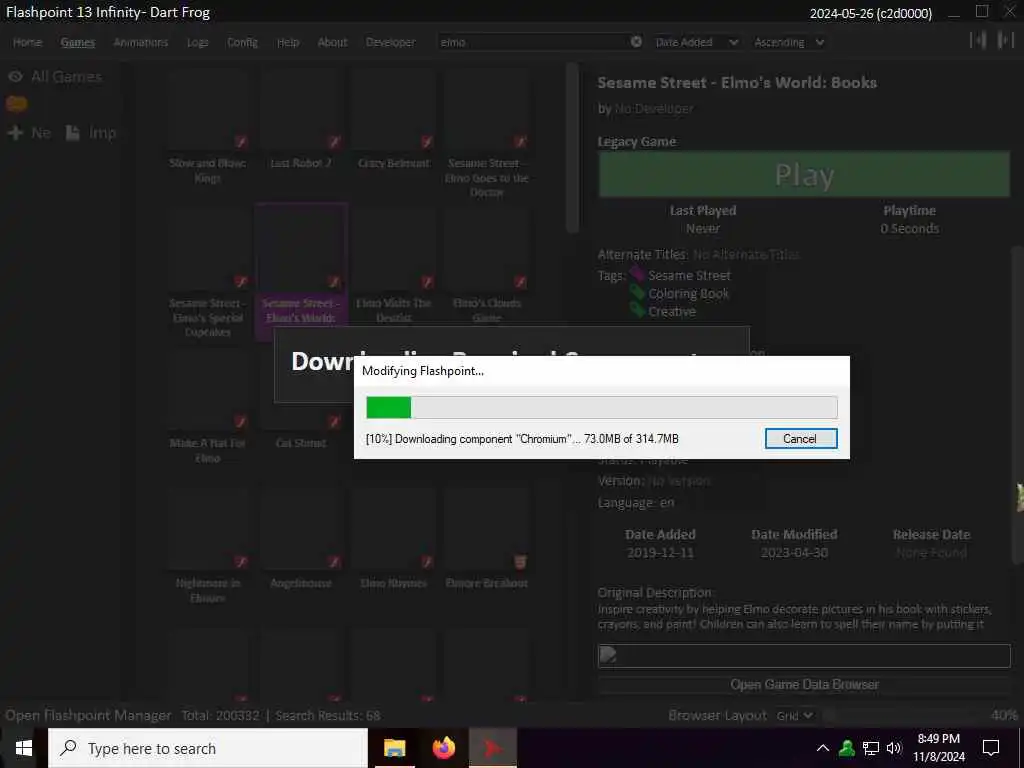1024x768 pixels.
Task: Open the Config tab
Action: pyautogui.click(x=242, y=42)
